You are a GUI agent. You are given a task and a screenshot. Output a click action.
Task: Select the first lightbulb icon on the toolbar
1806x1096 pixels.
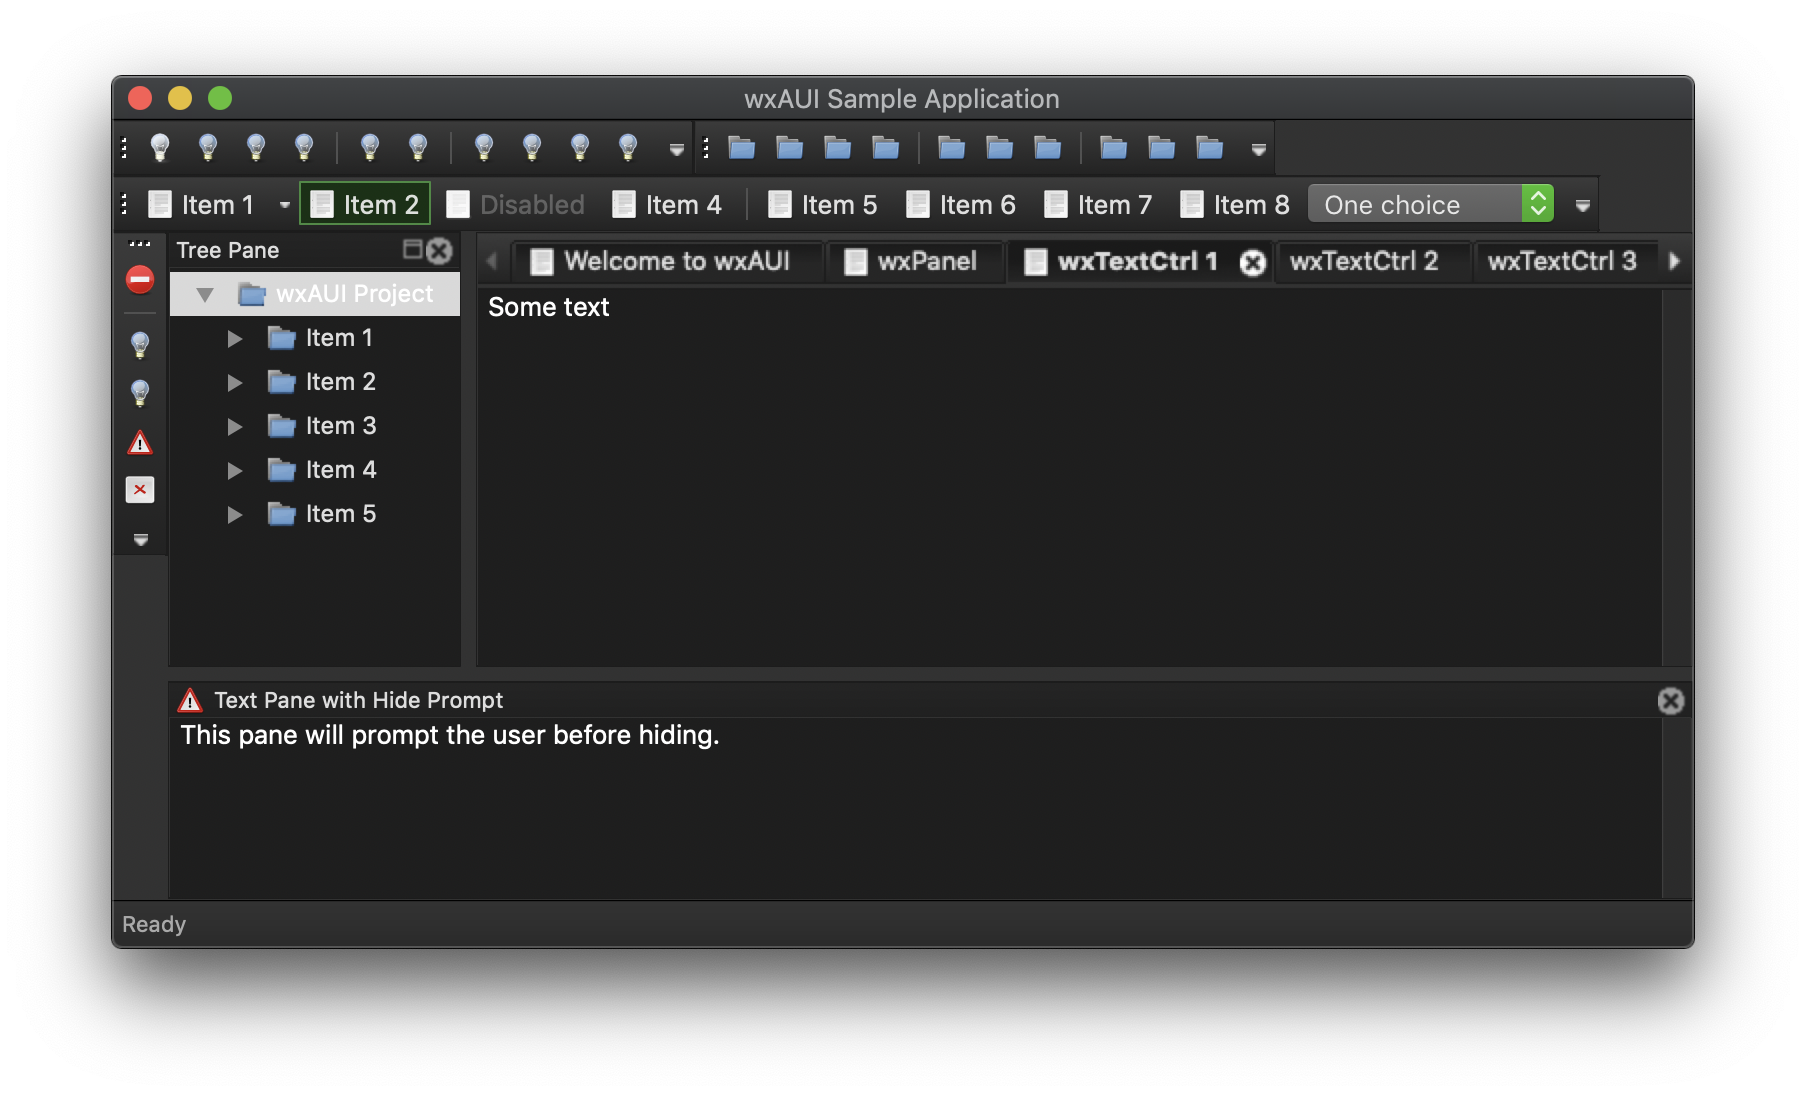point(160,147)
